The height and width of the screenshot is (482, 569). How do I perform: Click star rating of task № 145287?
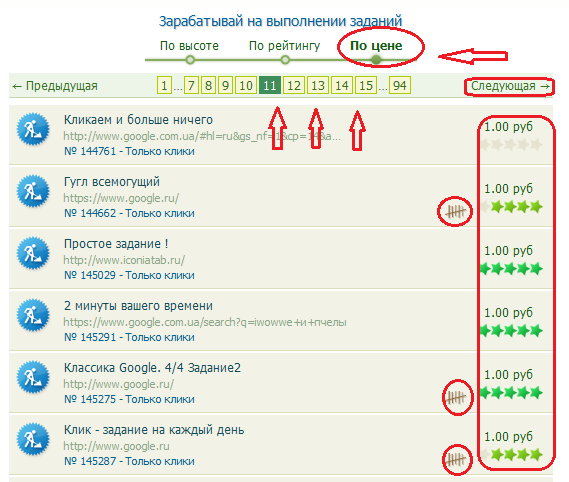click(x=511, y=454)
